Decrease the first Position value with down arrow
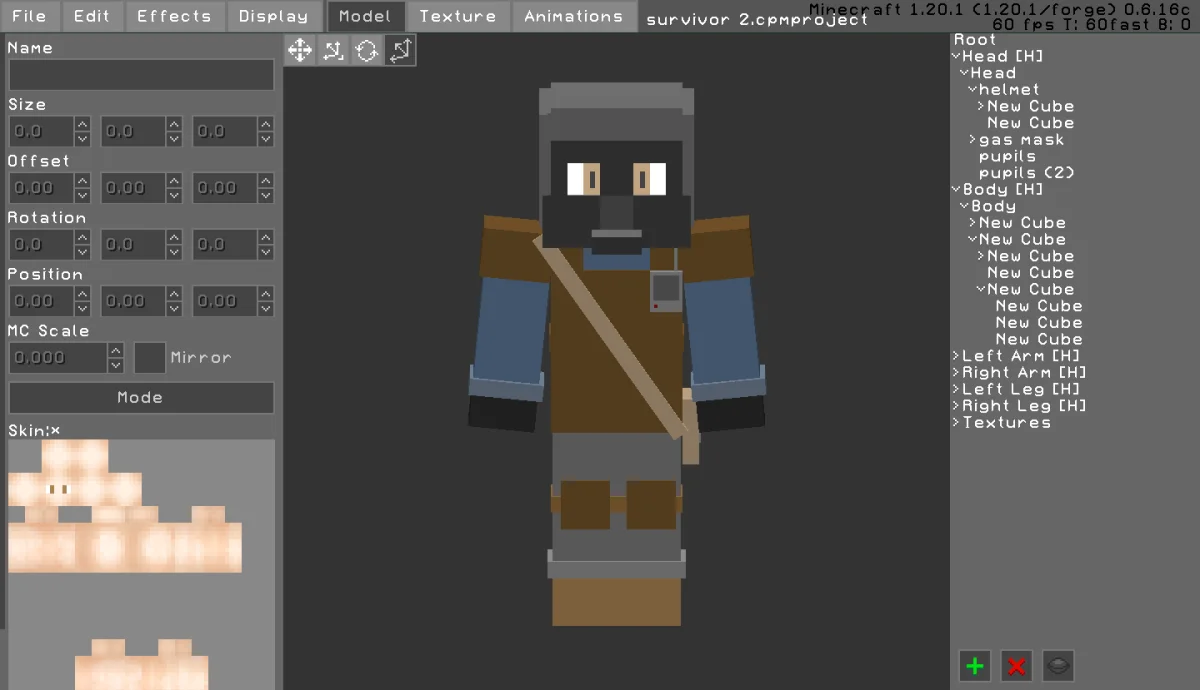This screenshot has height=690, width=1200. 82,309
